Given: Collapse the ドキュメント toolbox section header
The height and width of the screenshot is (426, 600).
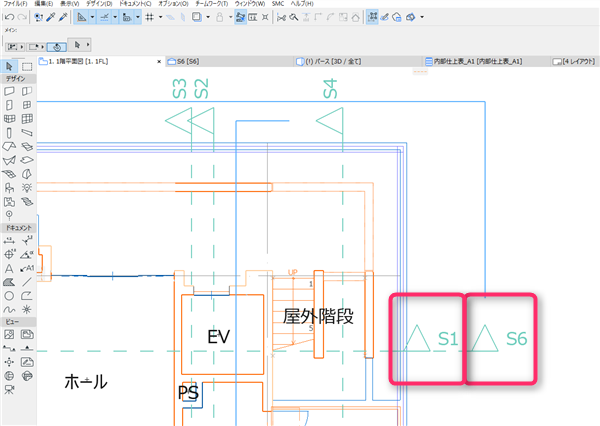Looking at the screenshot, I should (x=19, y=228).
